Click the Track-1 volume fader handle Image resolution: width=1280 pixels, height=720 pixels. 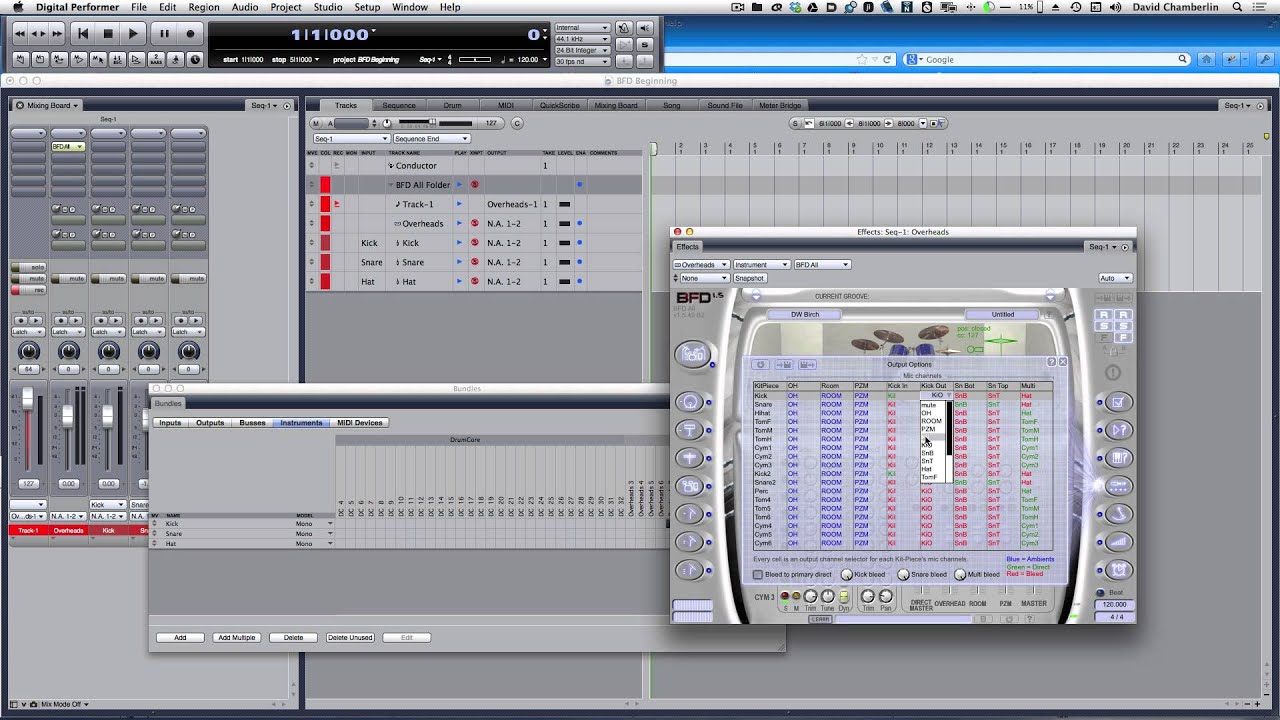click(28, 400)
